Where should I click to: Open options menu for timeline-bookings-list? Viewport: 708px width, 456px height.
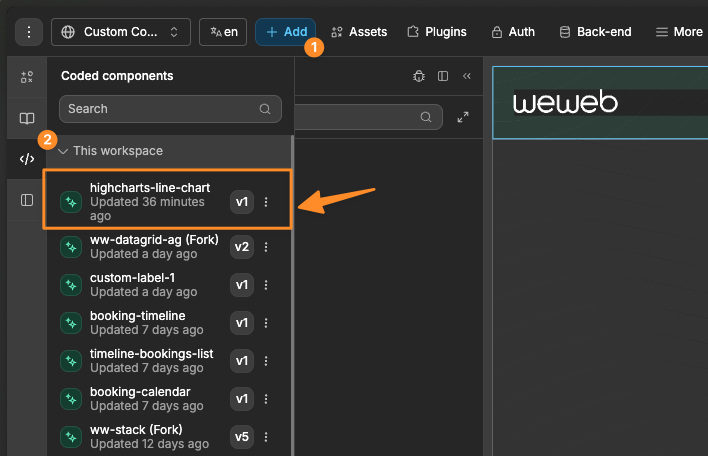266,361
